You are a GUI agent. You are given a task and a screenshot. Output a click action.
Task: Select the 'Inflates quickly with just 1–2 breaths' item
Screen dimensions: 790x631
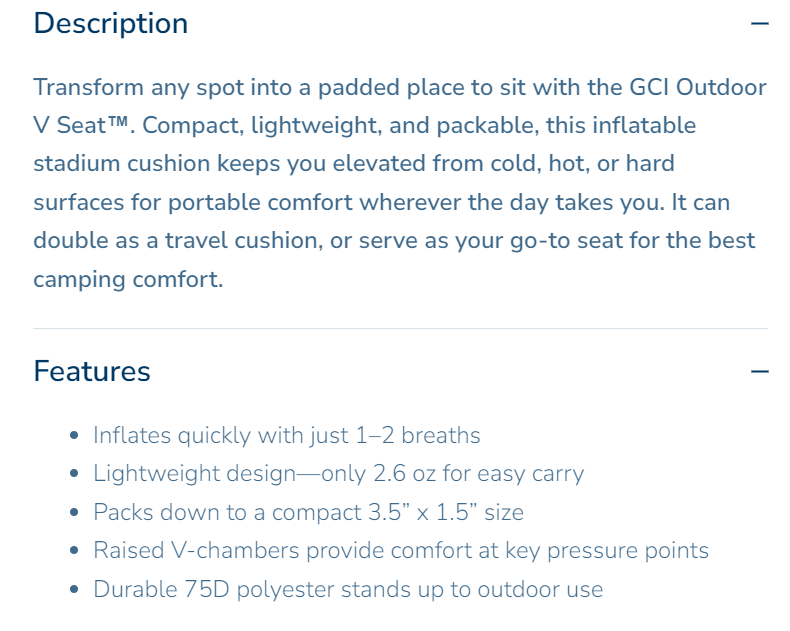point(287,436)
